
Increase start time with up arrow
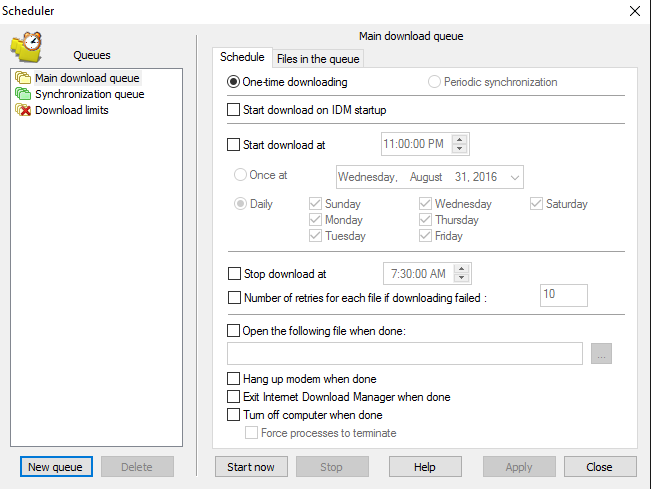[459, 139]
